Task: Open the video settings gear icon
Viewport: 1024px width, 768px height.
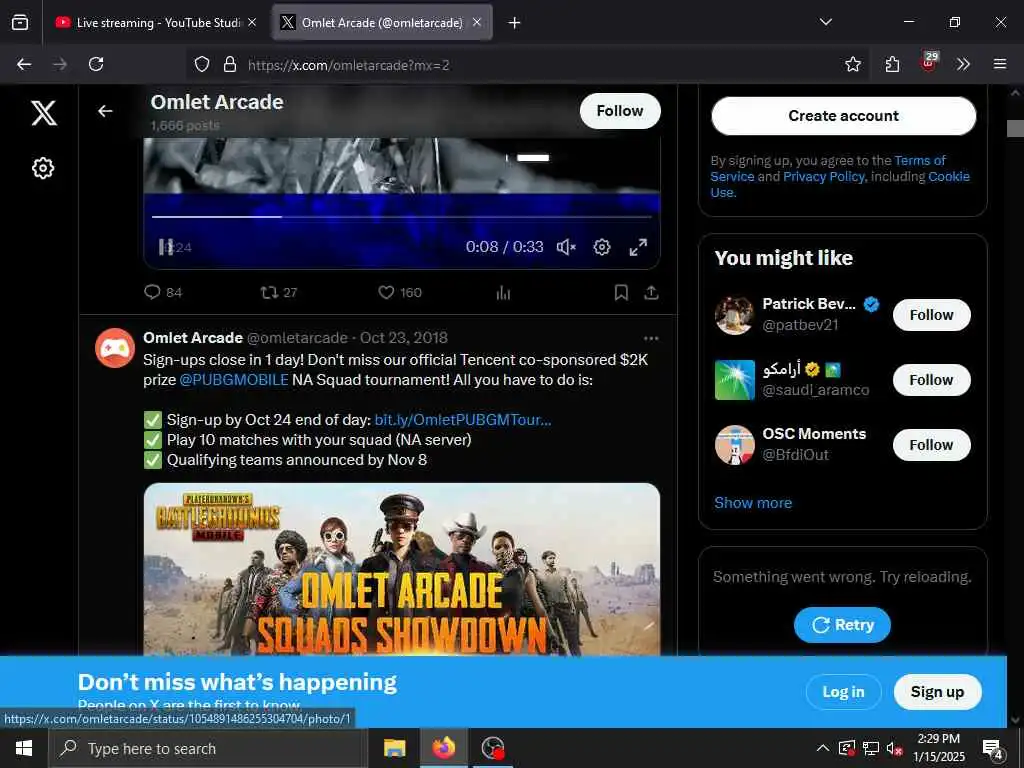Action: tap(601, 247)
